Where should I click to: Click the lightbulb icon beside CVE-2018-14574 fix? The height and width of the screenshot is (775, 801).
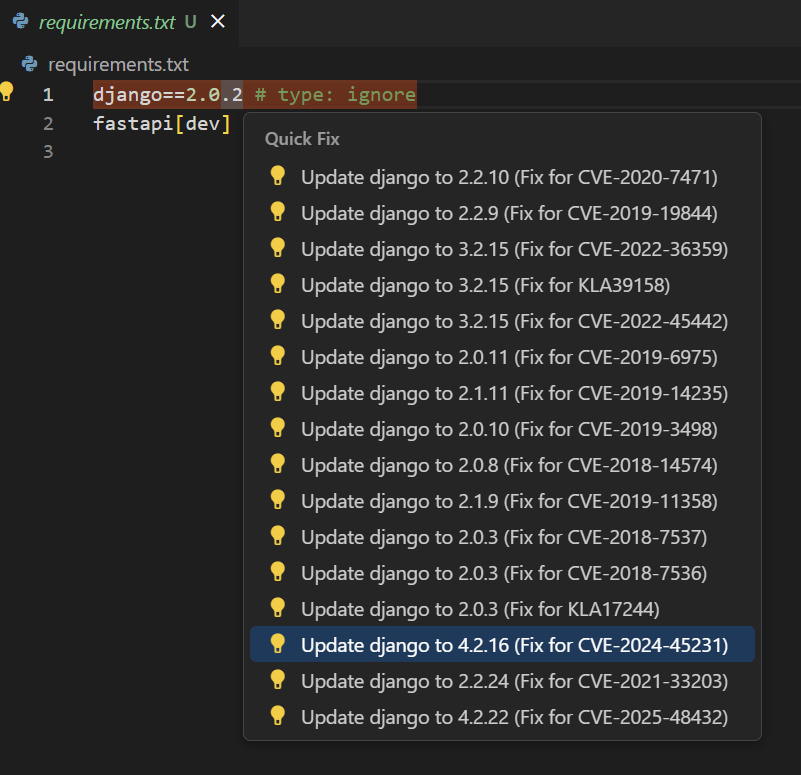[x=277, y=463]
